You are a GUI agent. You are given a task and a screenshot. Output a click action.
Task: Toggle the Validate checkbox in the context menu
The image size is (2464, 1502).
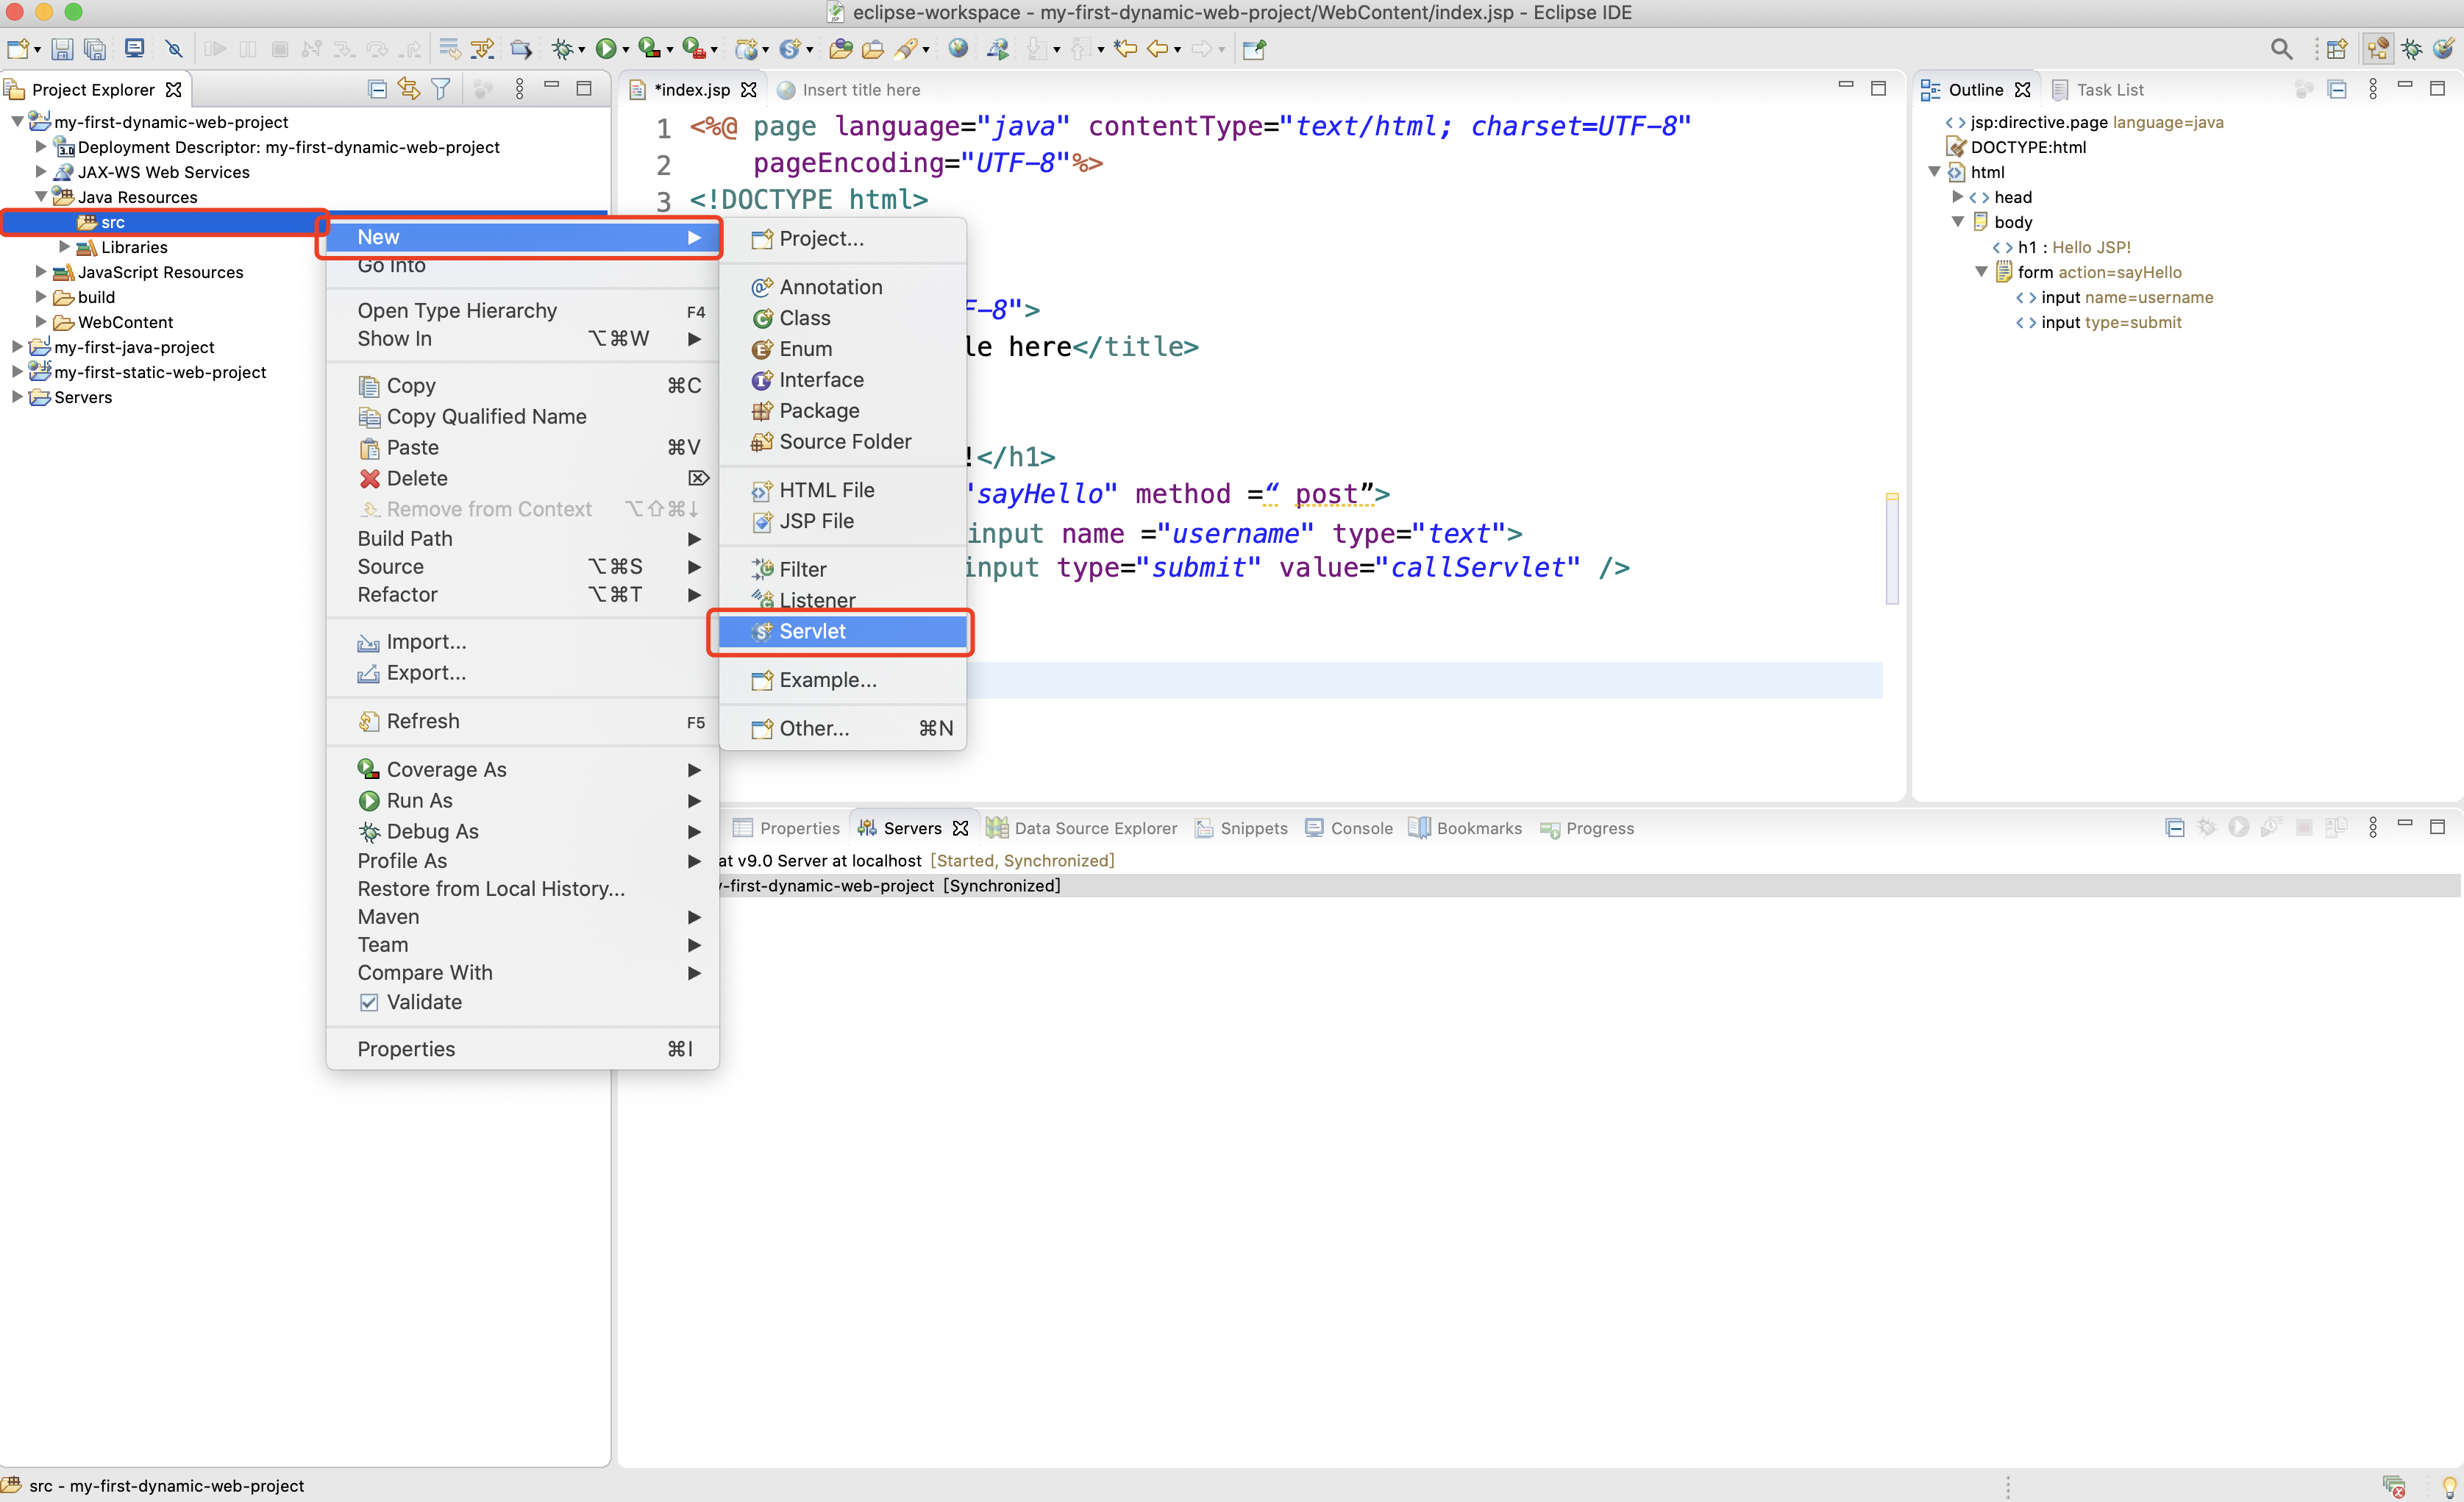369,1002
